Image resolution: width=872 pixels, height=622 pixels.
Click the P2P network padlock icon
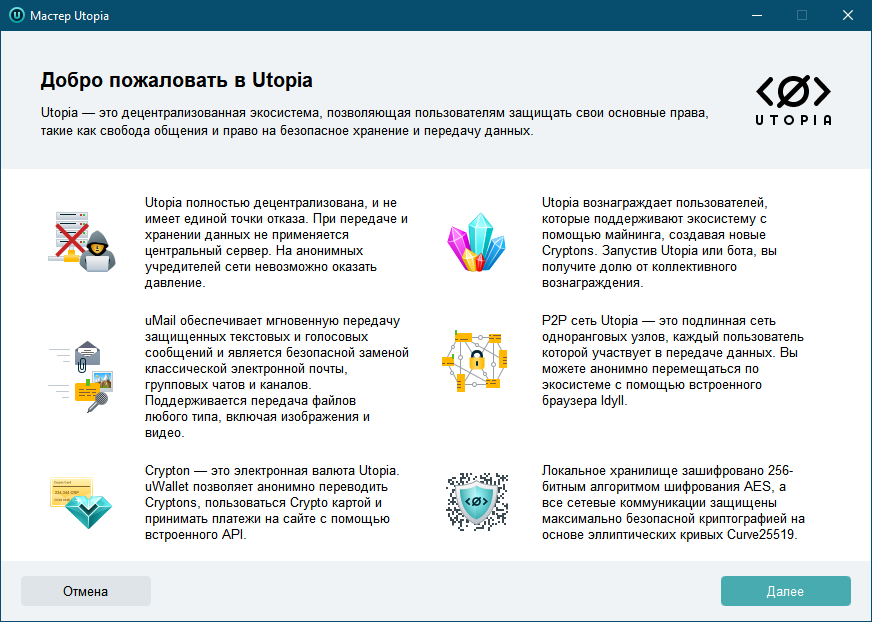tap(476, 361)
